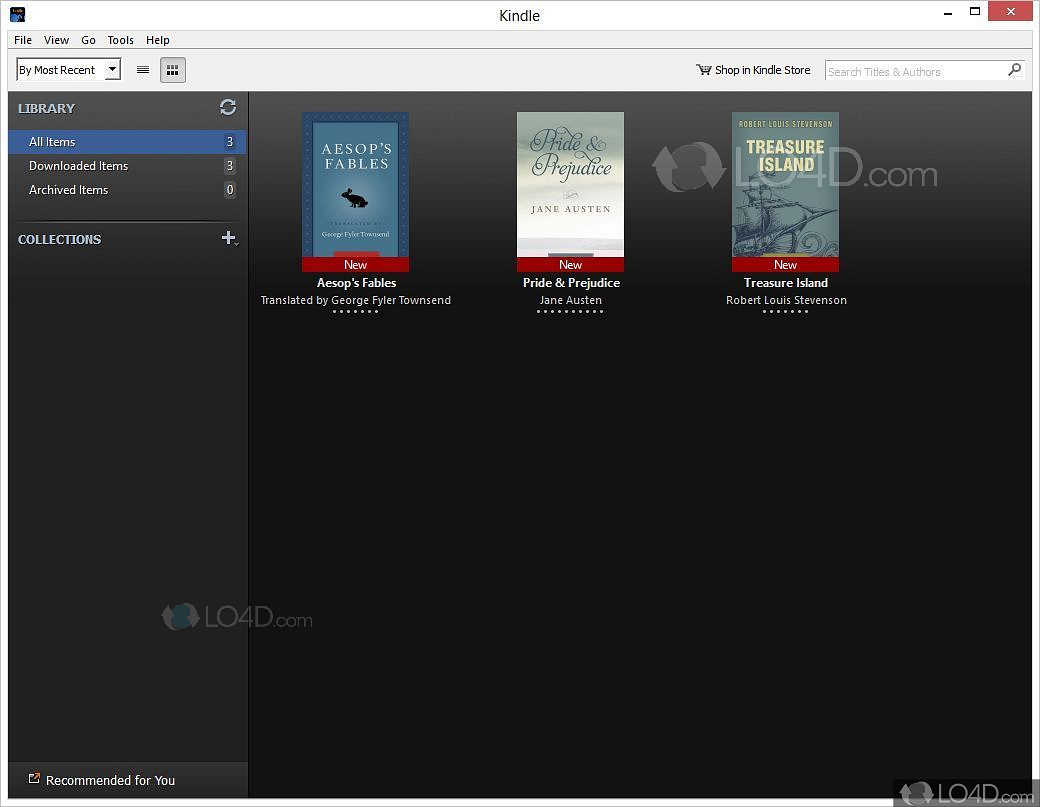Click Translated by George Fyler Townsend text
This screenshot has height=807, width=1040.
[356, 300]
